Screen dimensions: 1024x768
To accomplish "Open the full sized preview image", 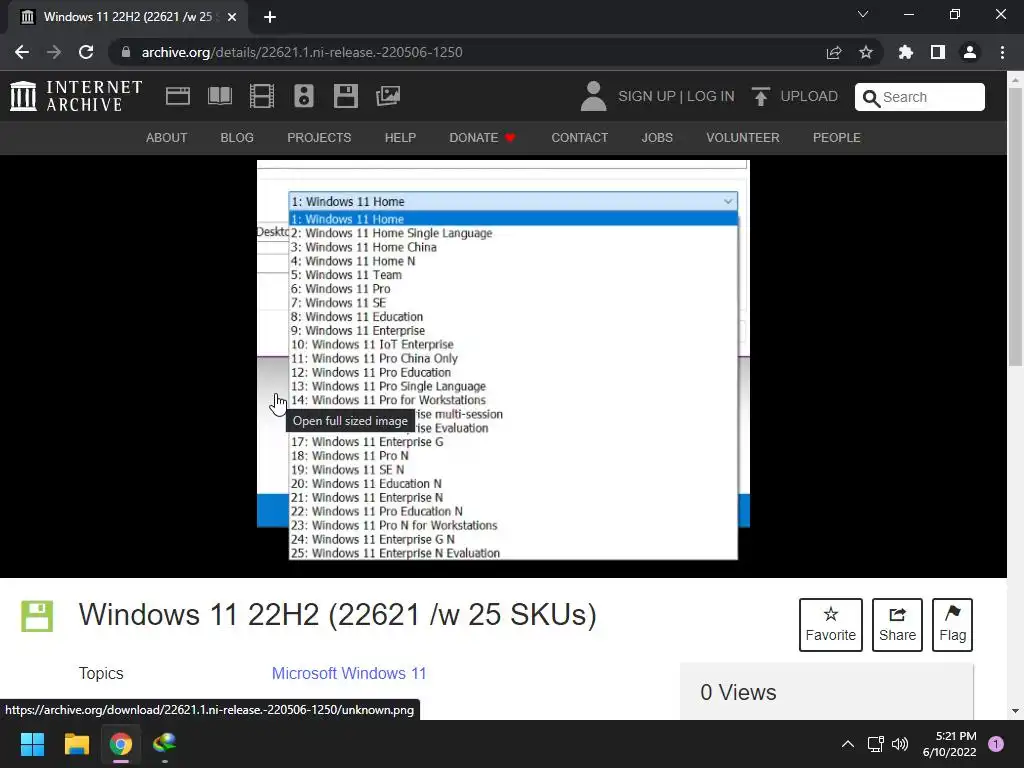I will pos(503,359).
